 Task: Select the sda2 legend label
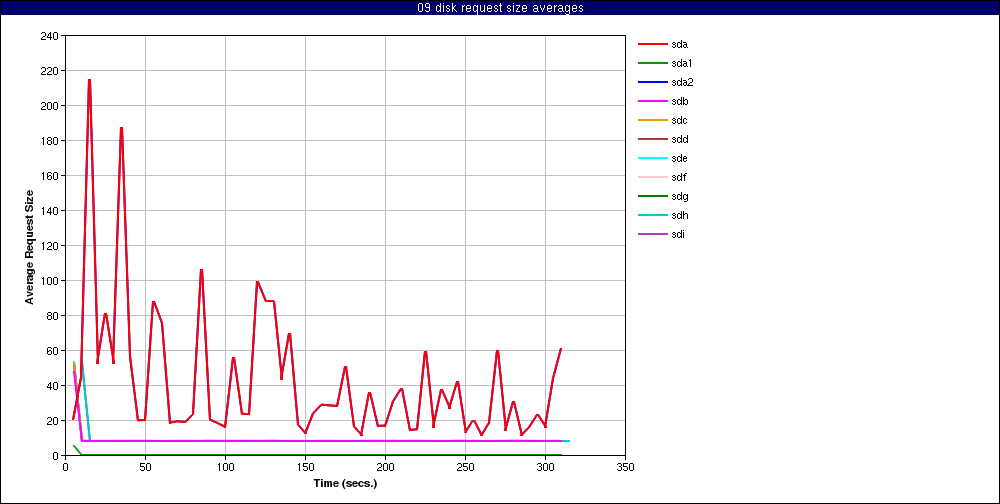pyautogui.click(x=682, y=82)
